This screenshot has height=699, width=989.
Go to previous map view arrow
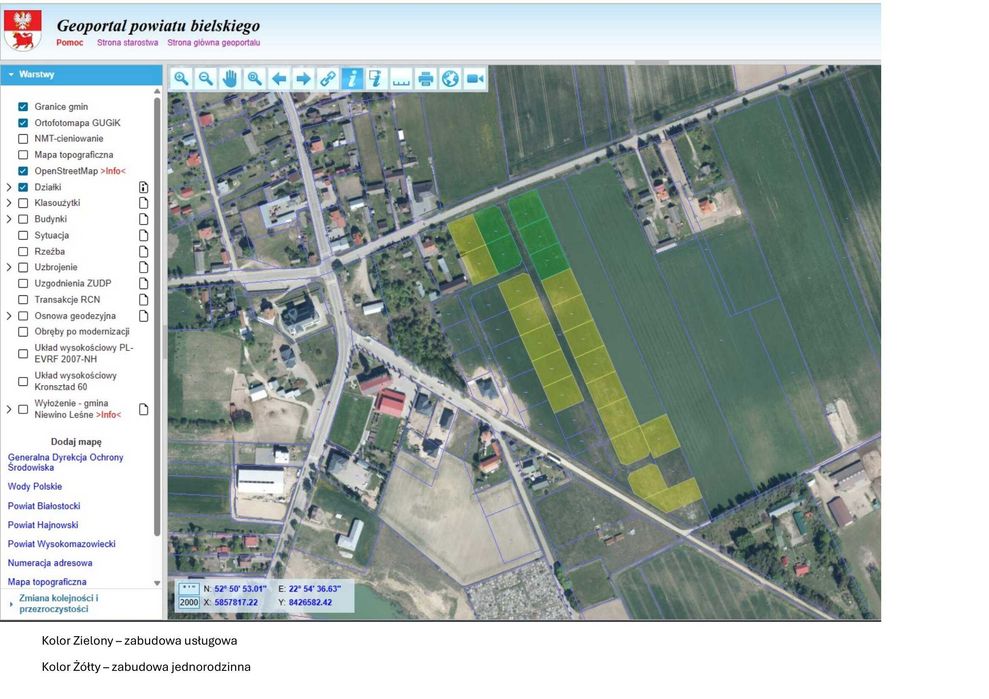[279, 79]
